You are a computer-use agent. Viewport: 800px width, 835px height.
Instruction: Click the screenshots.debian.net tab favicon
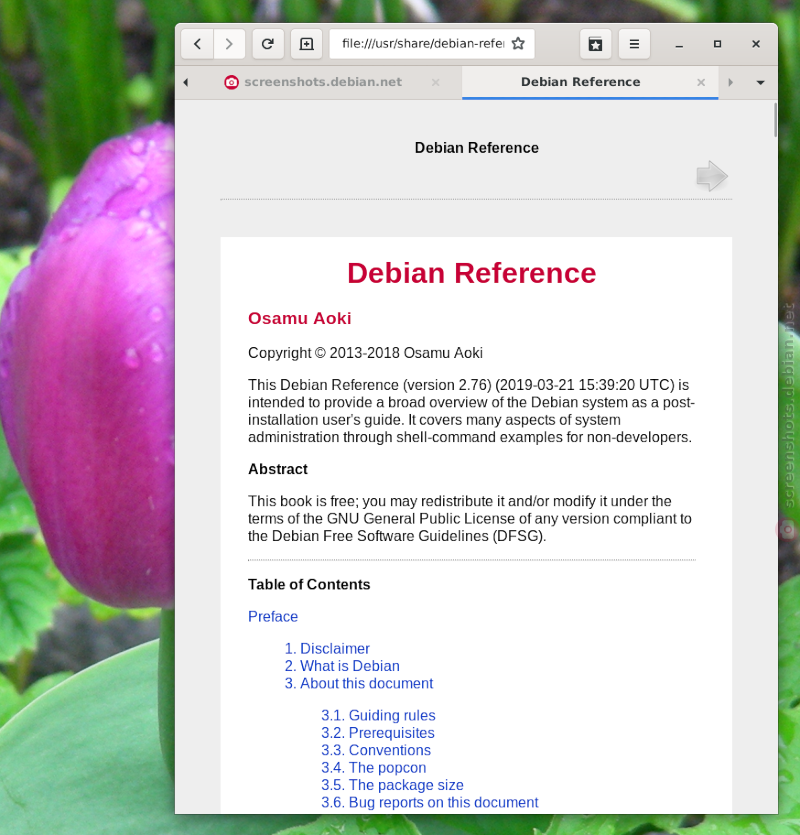[x=231, y=82]
